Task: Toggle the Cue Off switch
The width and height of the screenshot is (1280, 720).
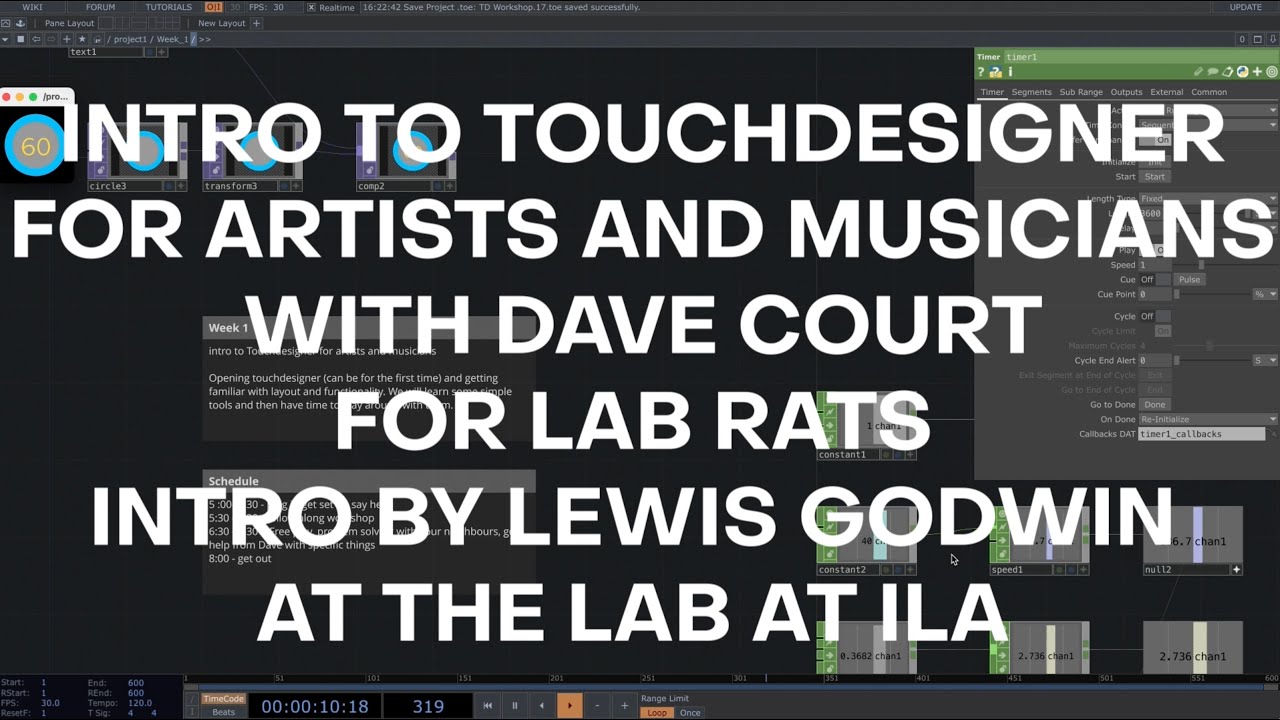Action: tap(1155, 279)
